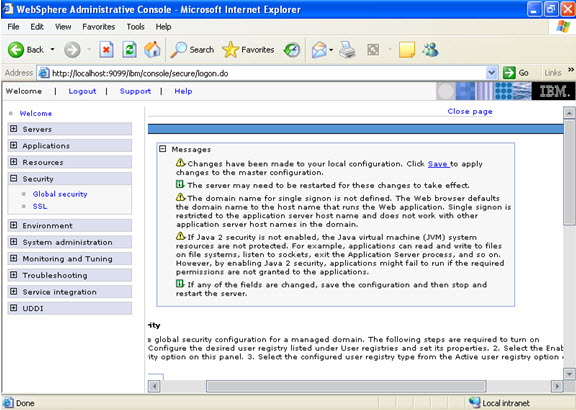
Task: Open the Tools menu
Action: (136, 27)
